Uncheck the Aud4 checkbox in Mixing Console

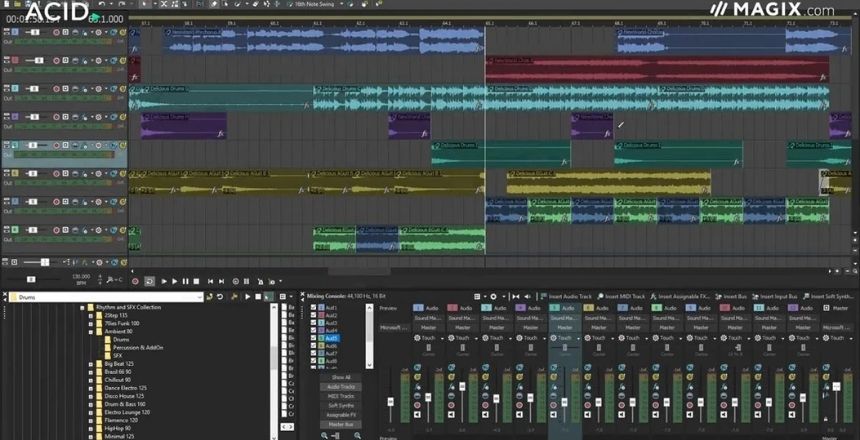click(x=313, y=330)
